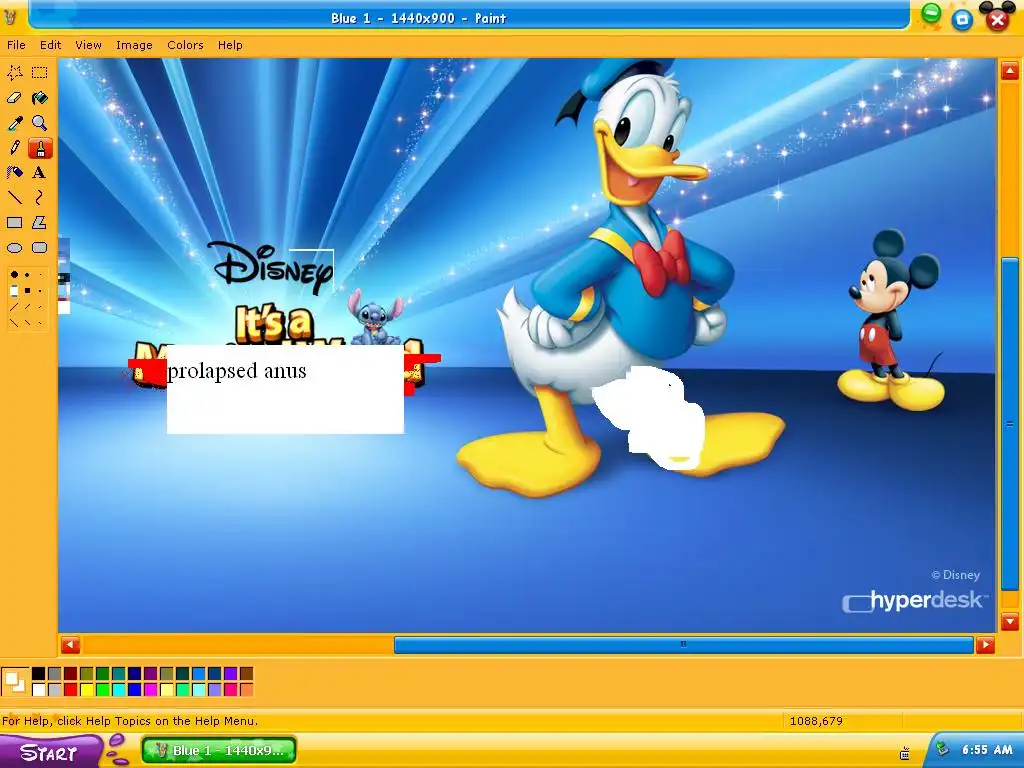
Task: Click the right arrow on horizontal scrollbar
Action: point(985,645)
